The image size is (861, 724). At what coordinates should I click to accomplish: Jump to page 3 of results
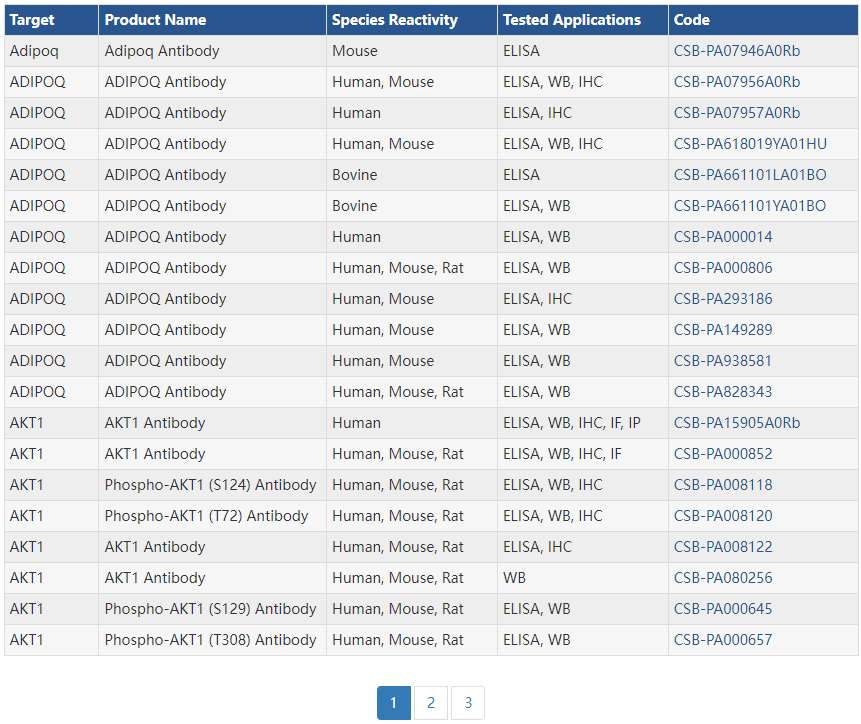468,703
